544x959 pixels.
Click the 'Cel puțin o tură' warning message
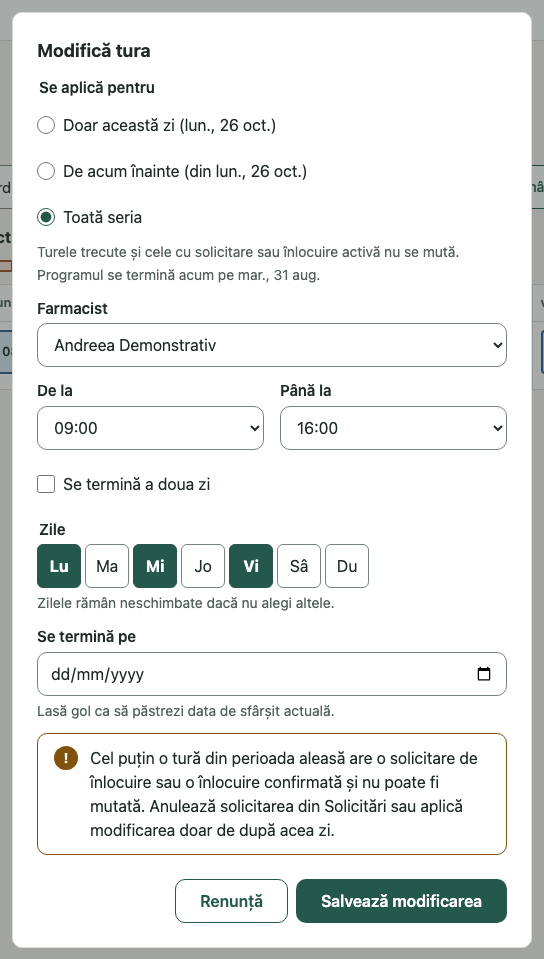coord(284,794)
